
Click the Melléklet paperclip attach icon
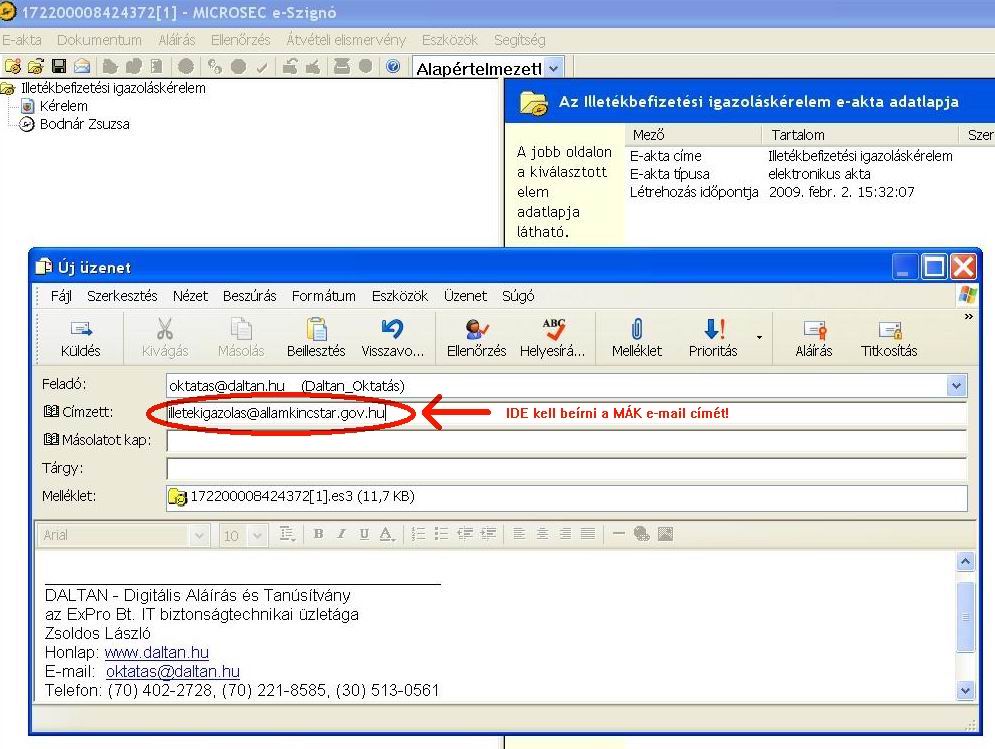[635, 337]
